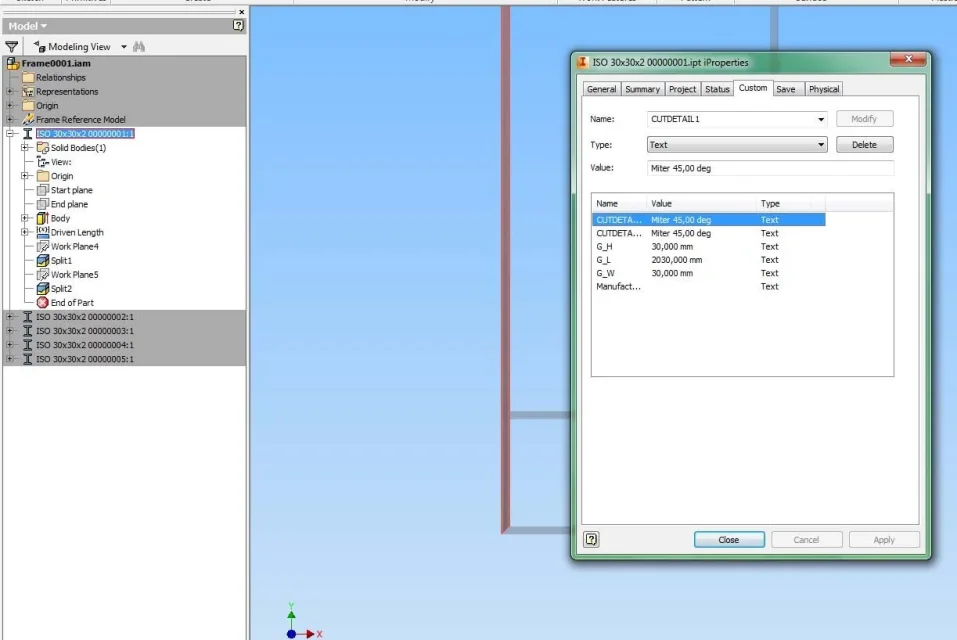Select the Origin node under Frame0001.iam

[x=47, y=106]
